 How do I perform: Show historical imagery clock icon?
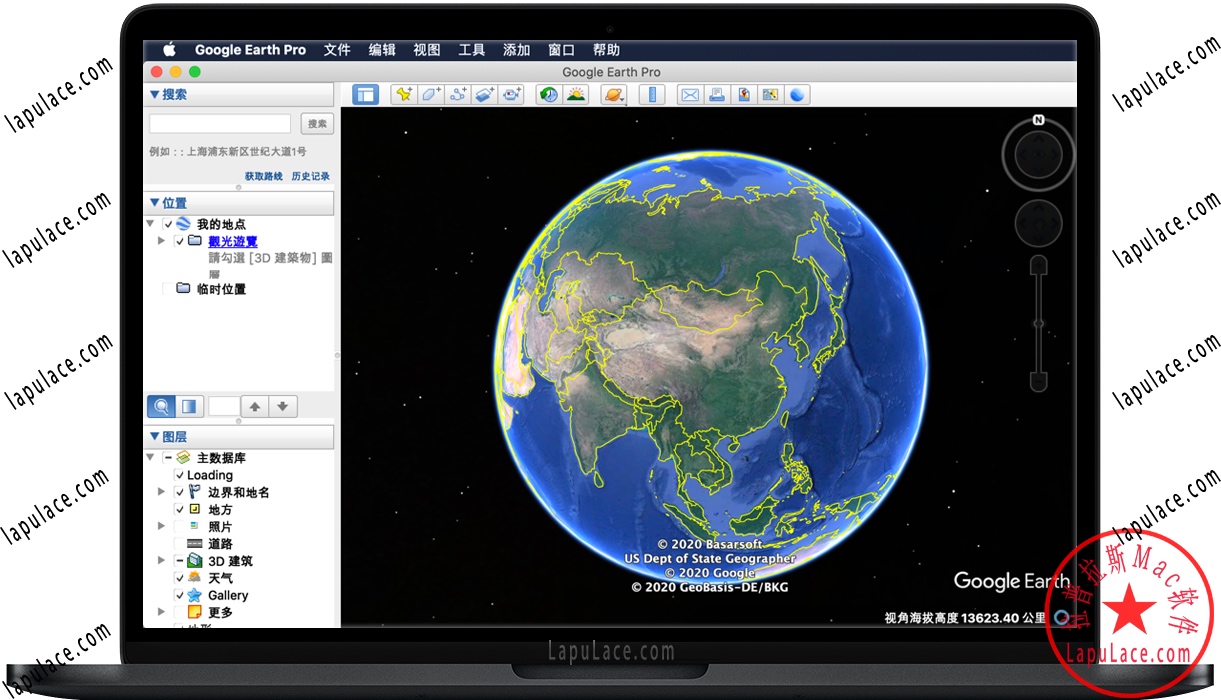tap(548, 95)
